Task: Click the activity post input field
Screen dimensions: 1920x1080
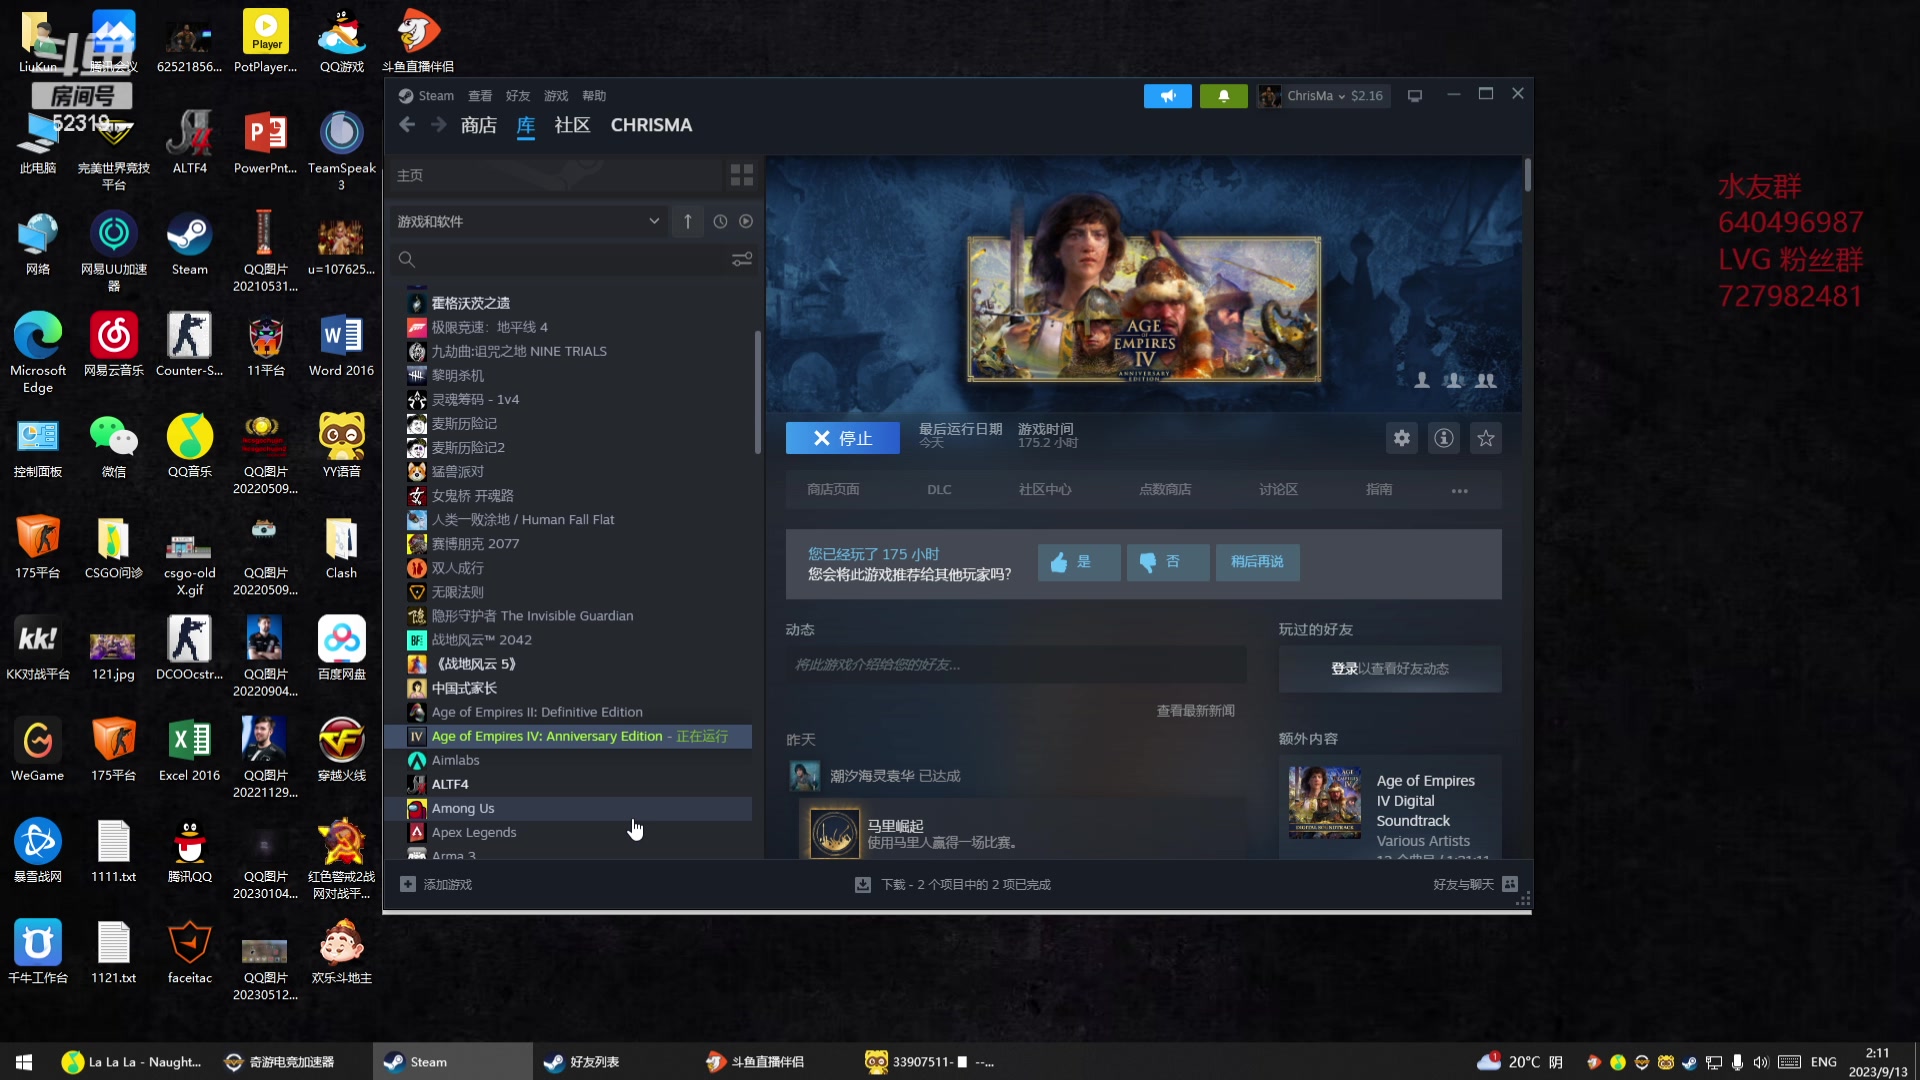Action: click(x=1016, y=665)
